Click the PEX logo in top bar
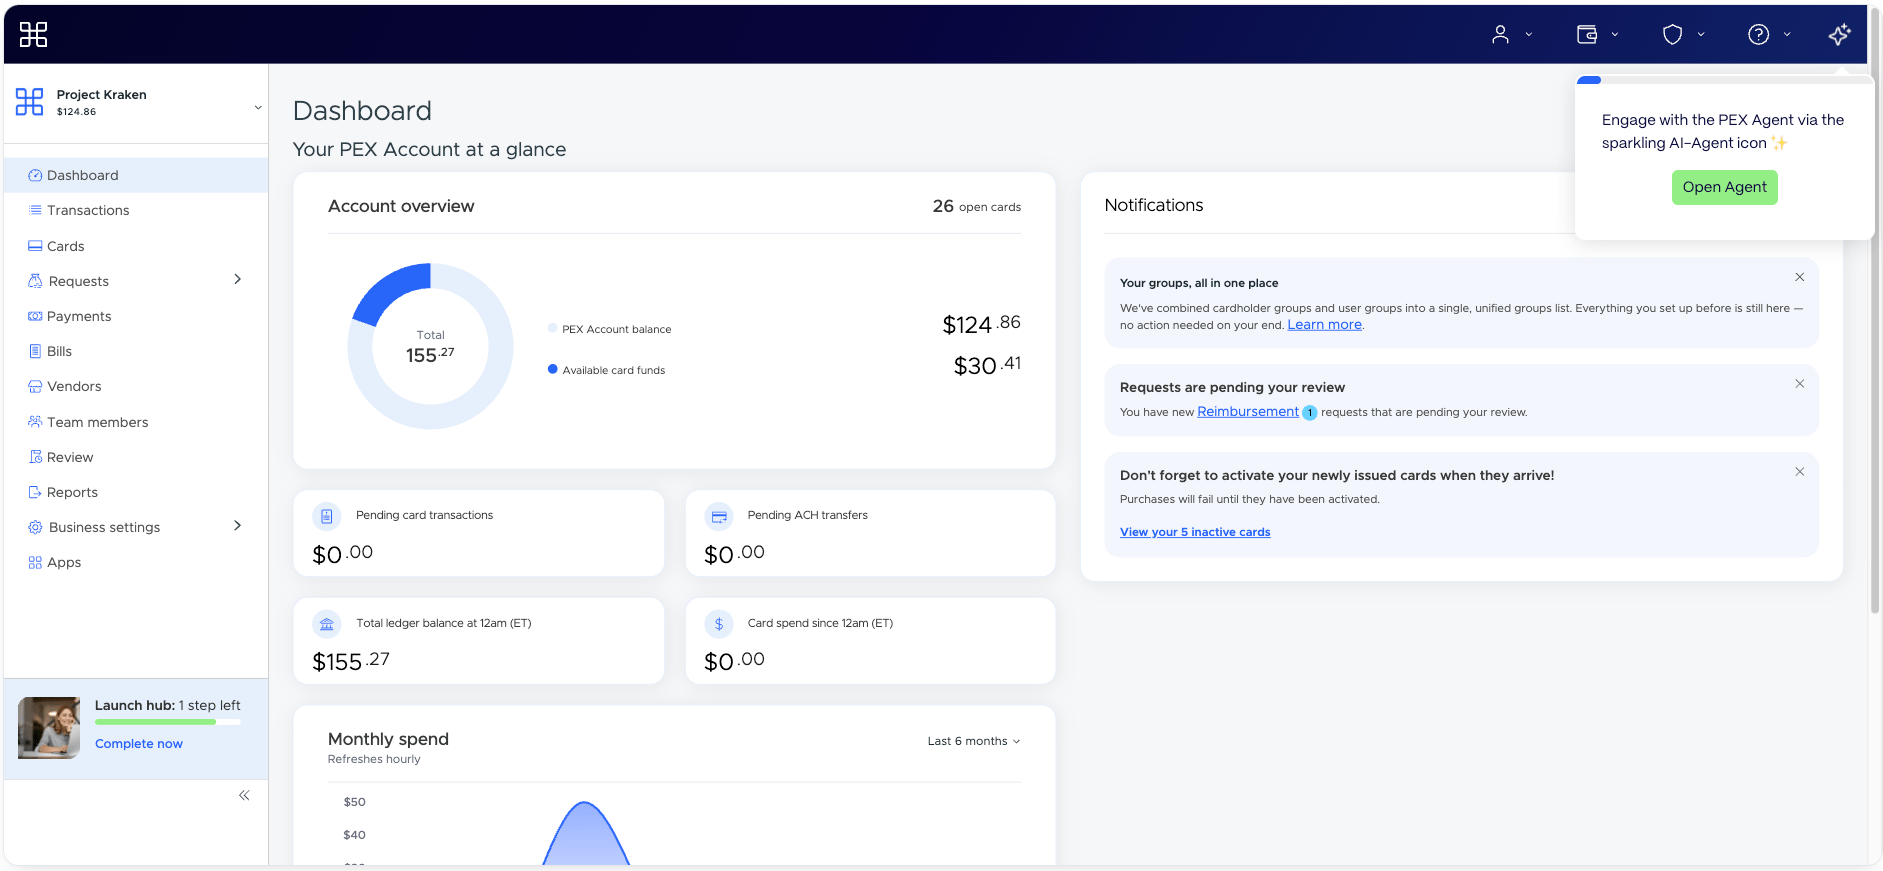 (x=33, y=35)
